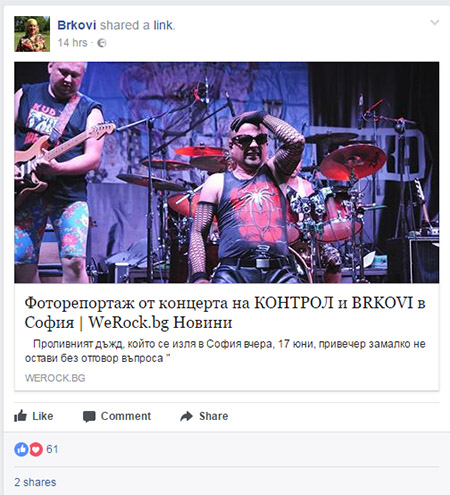Open the Фоторепортаж article headline
Image resolution: width=450 pixels, height=495 pixels.
tap(225, 312)
